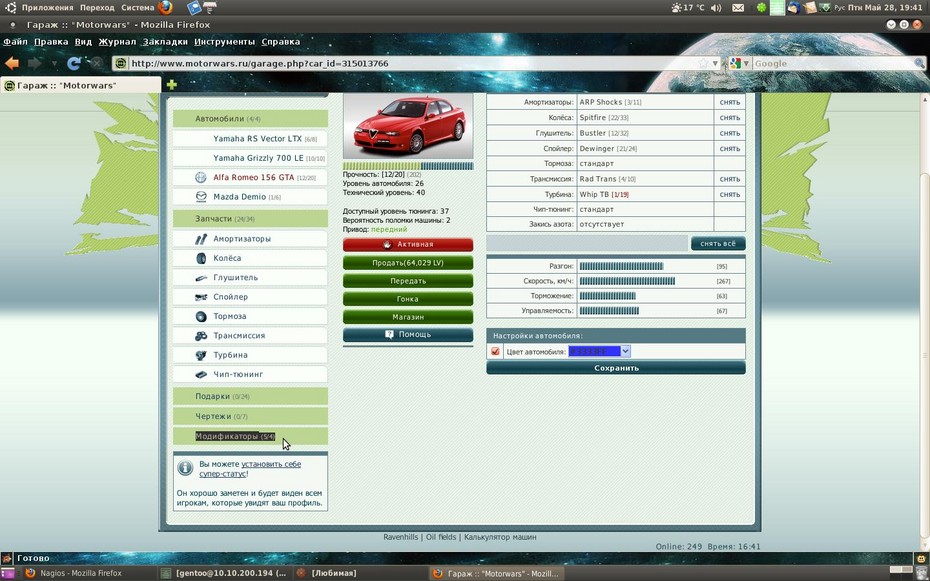930x581 pixels.
Task: Click the Передать button
Action: coord(408,281)
